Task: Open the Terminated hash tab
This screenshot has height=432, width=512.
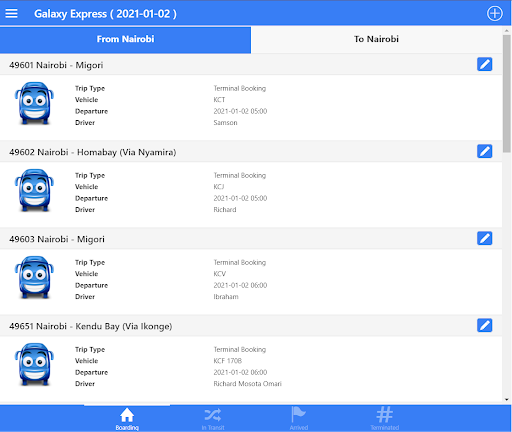Action: point(385,419)
